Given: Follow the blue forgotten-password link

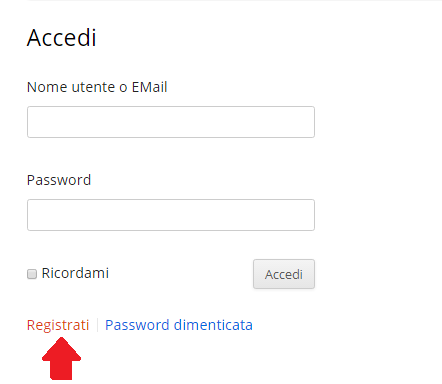Looking at the screenshot, I should pos(179,325).
